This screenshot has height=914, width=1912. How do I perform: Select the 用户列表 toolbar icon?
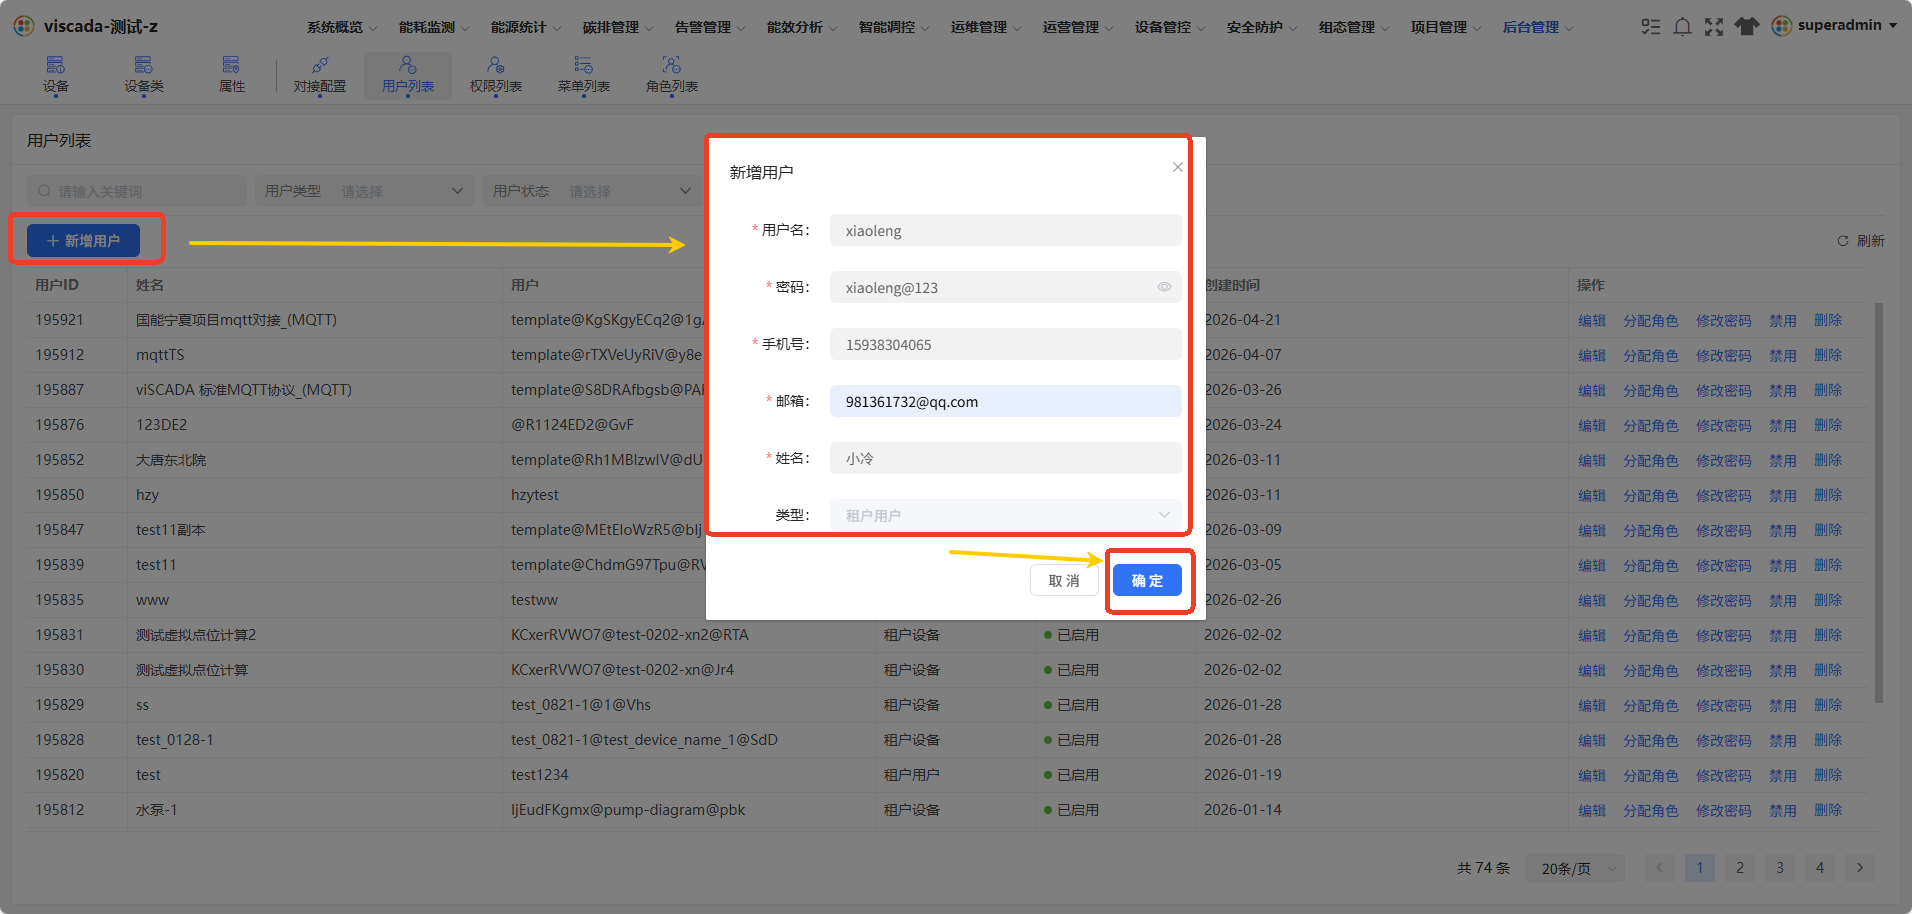click(x=408, y=75)
